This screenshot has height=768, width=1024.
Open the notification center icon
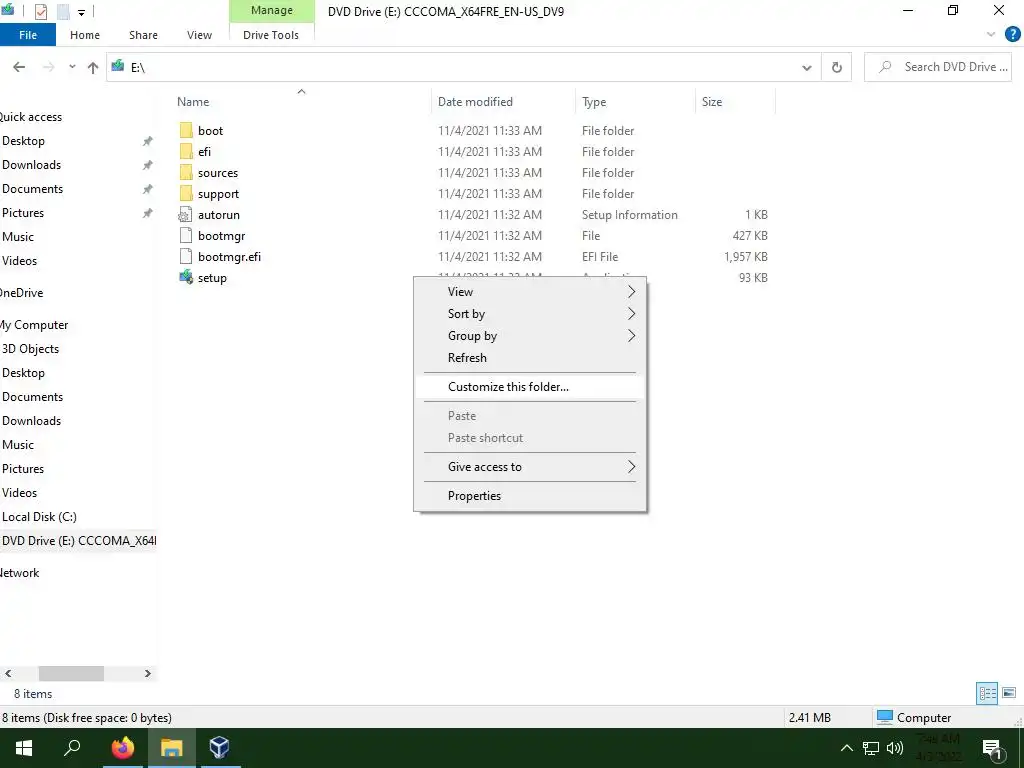pyautogui.click(x=992, y=749)
